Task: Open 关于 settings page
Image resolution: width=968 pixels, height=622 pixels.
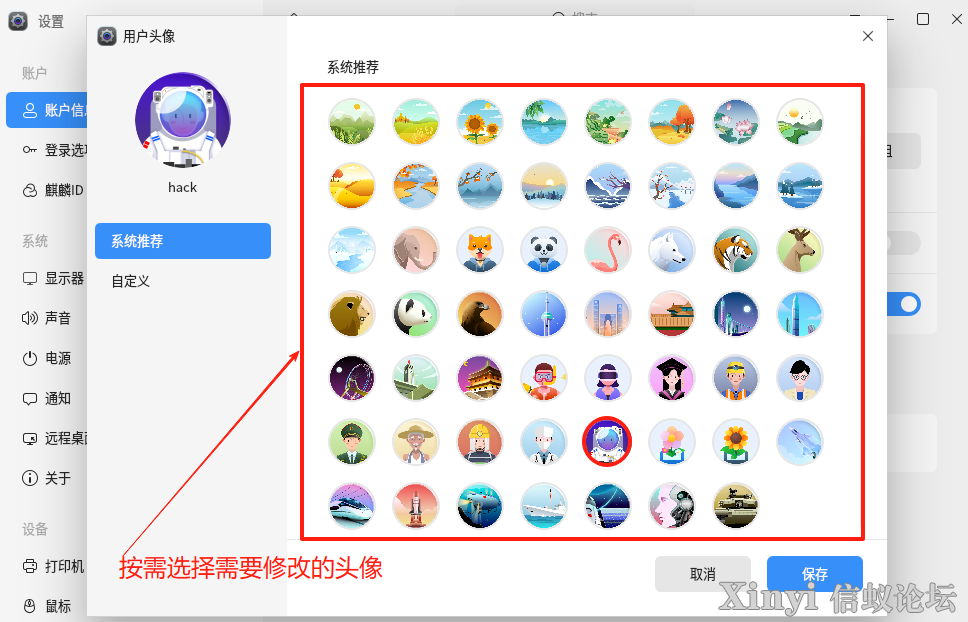Action: click(x=47, y=478)
